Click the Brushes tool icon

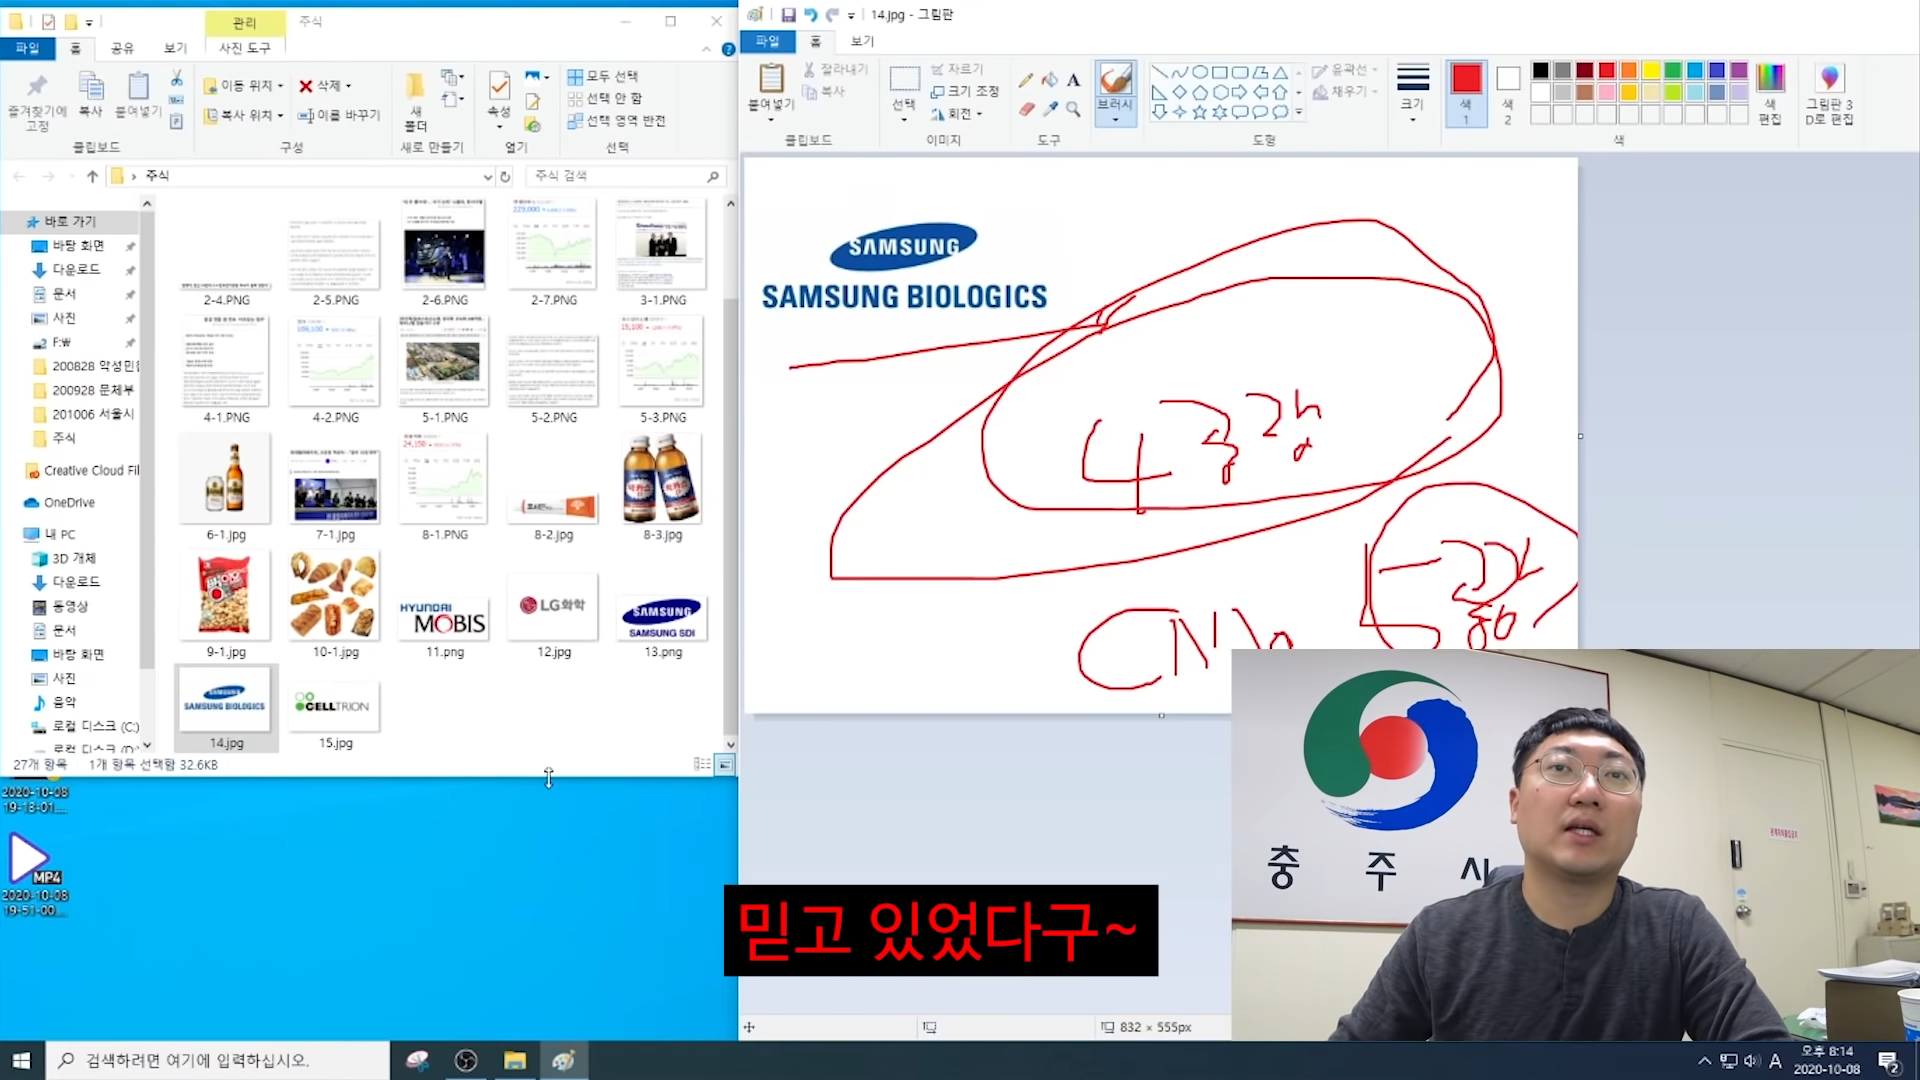pos(1115,79)
